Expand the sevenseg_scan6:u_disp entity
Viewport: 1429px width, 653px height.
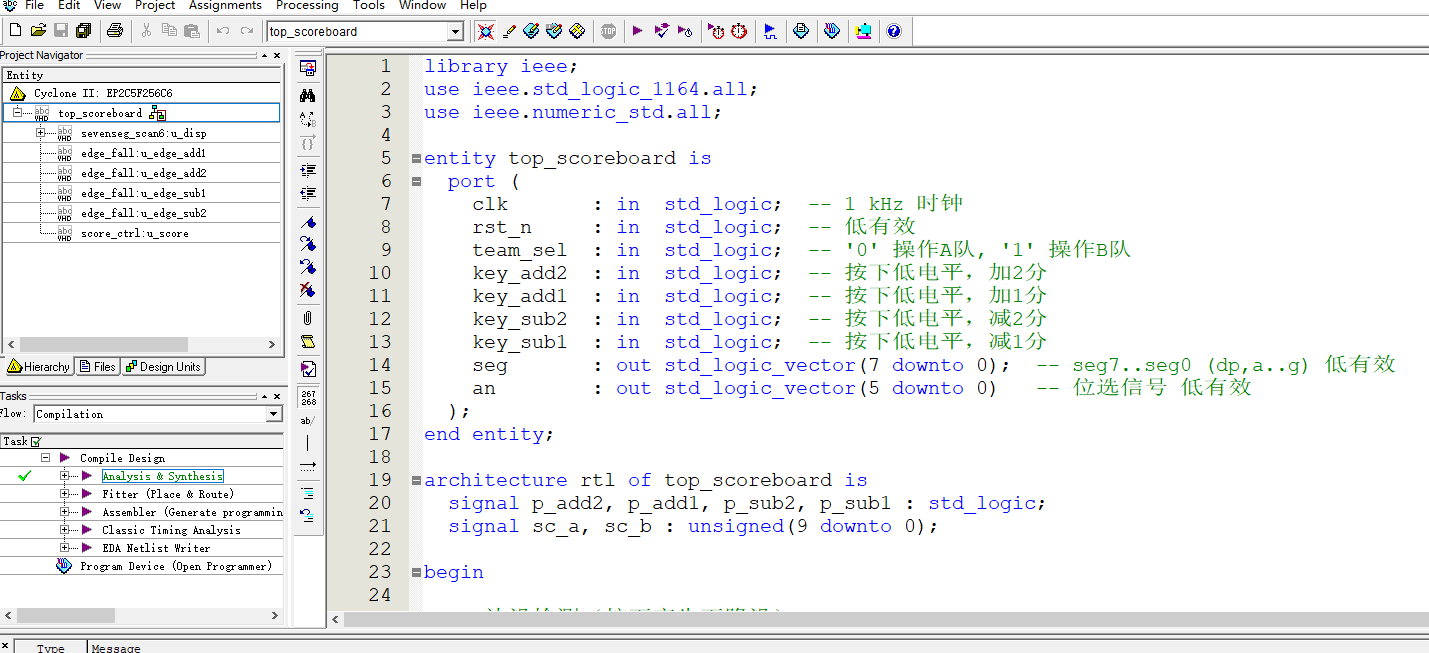[41, 133]
